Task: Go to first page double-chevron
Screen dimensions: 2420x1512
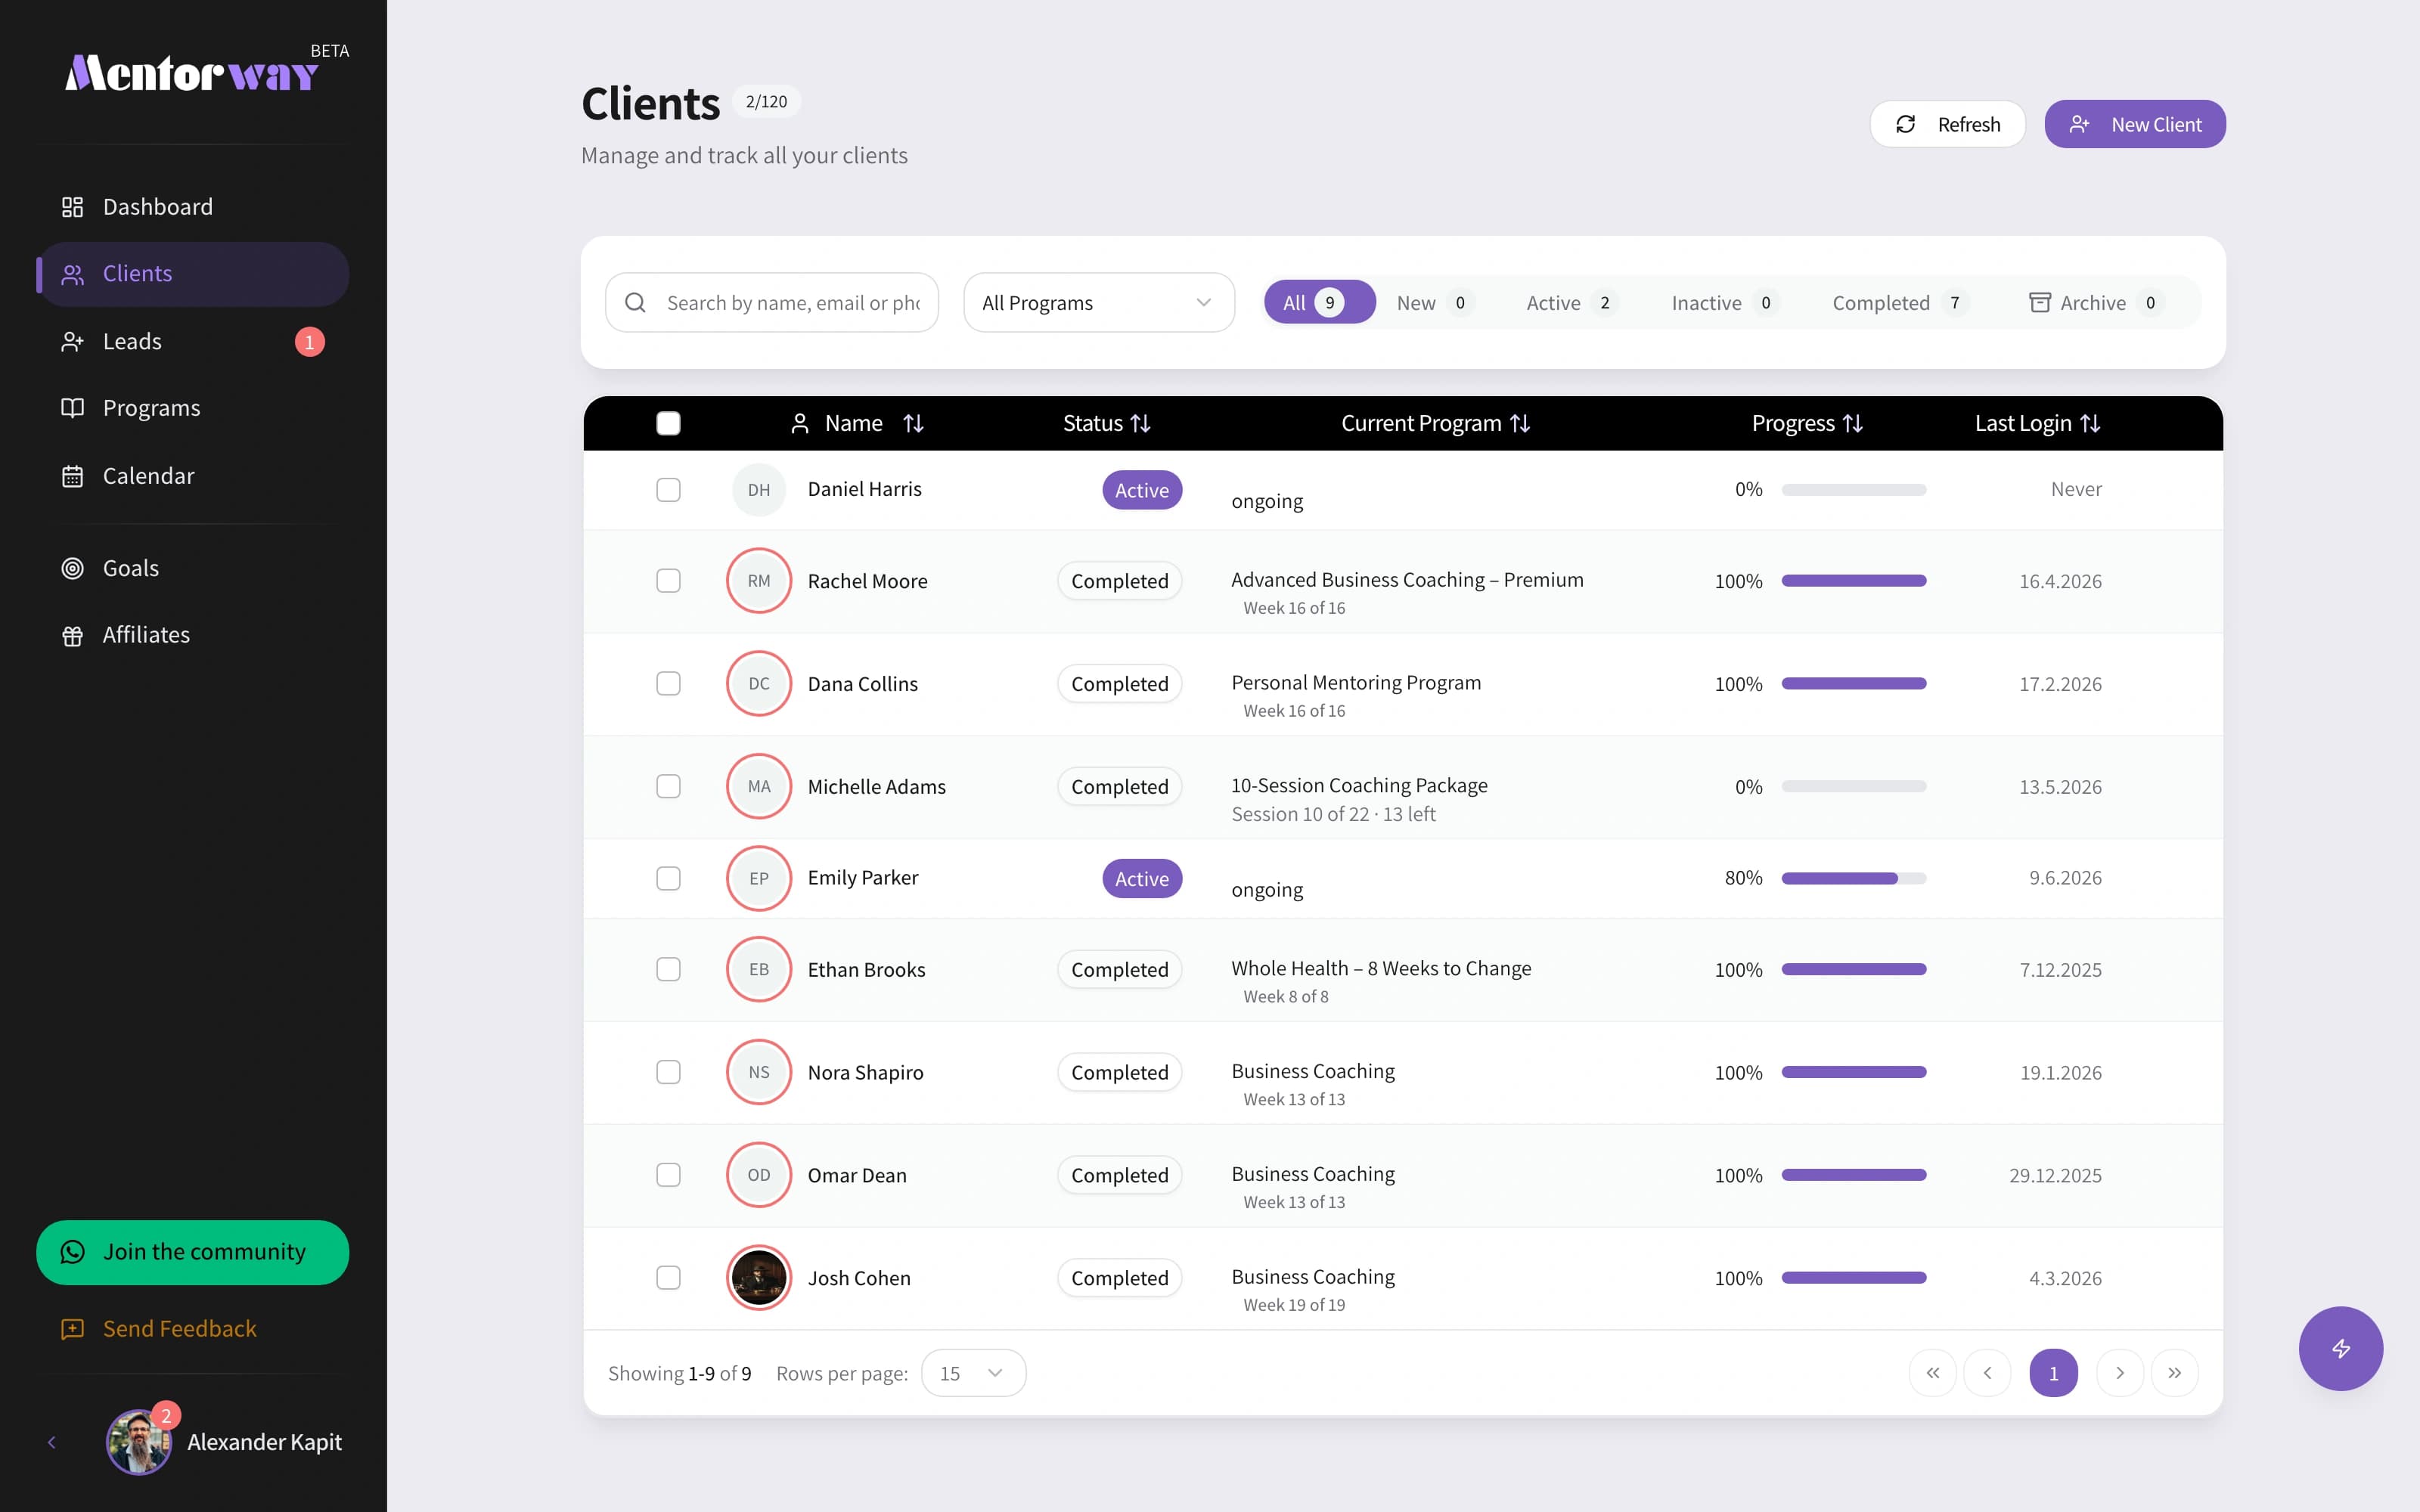Action: (x=1933, y=1373)
